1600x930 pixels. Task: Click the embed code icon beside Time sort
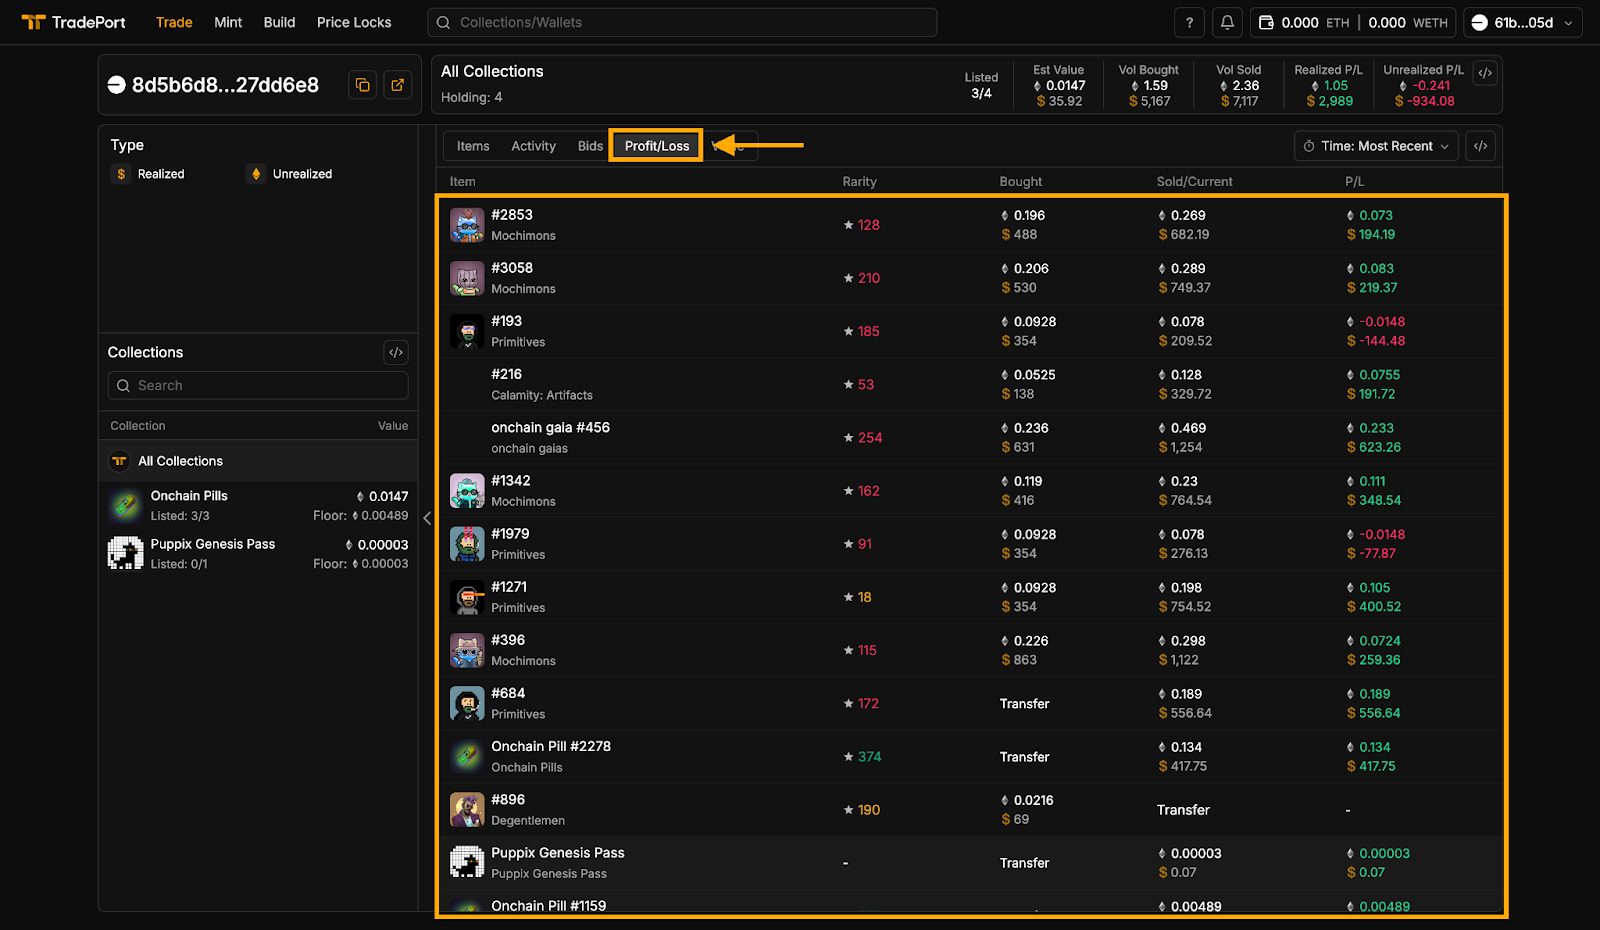(x=1481, y=146)
